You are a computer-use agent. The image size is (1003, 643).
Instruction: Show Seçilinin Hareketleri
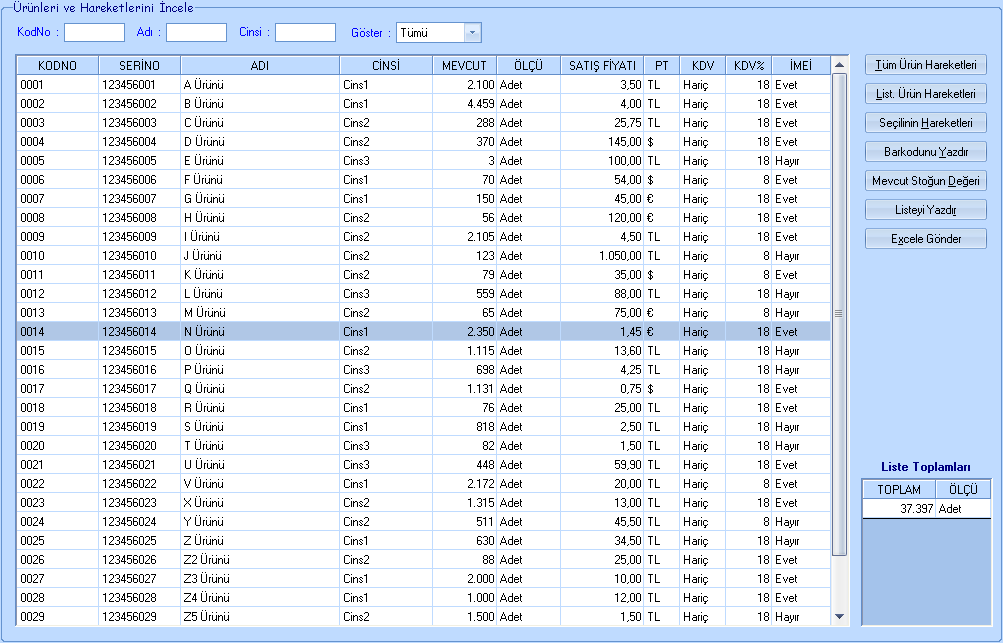coord(926,123)
